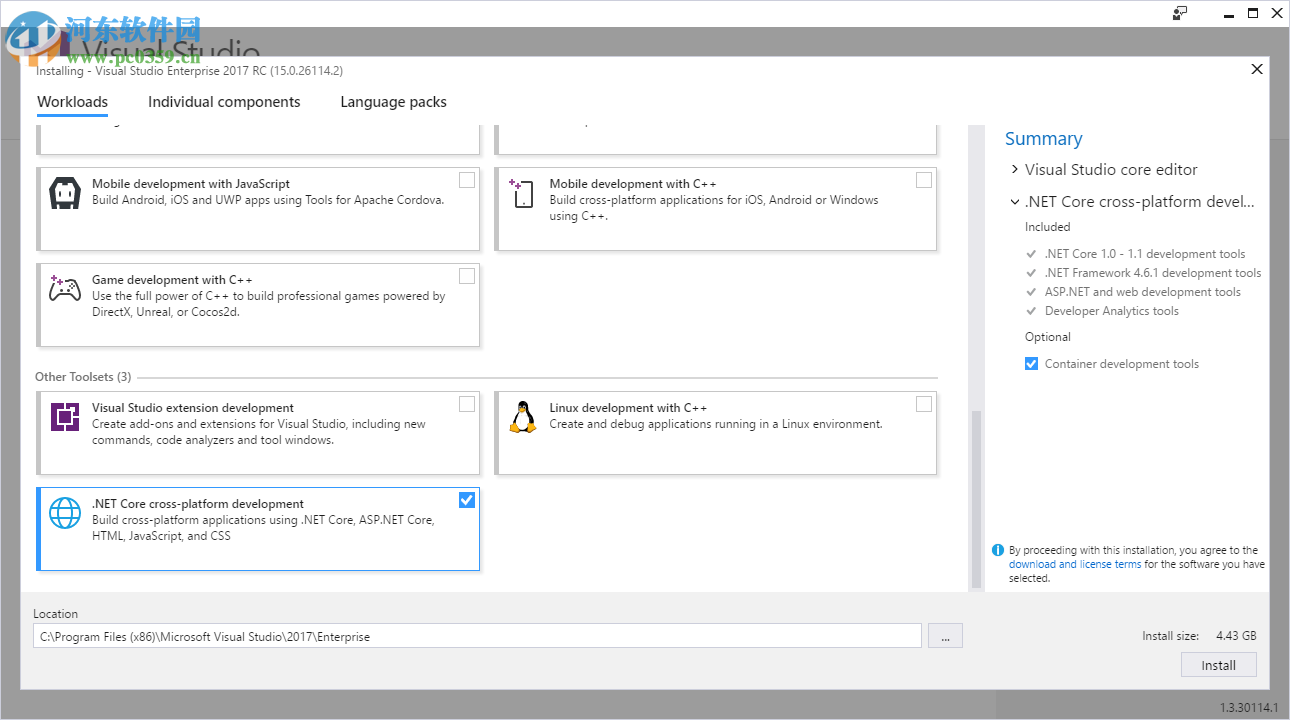Click the game controller icon for C++ games
The image size is (1290, 720).
tap(65, 289)
